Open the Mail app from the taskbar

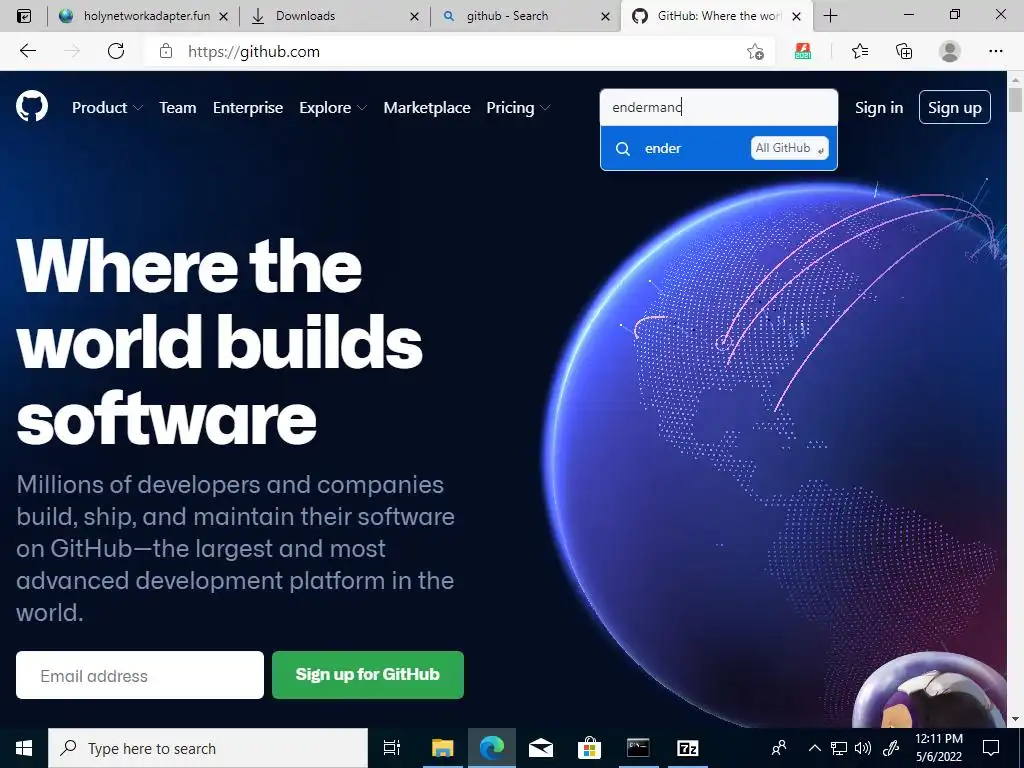coord(541,748)
